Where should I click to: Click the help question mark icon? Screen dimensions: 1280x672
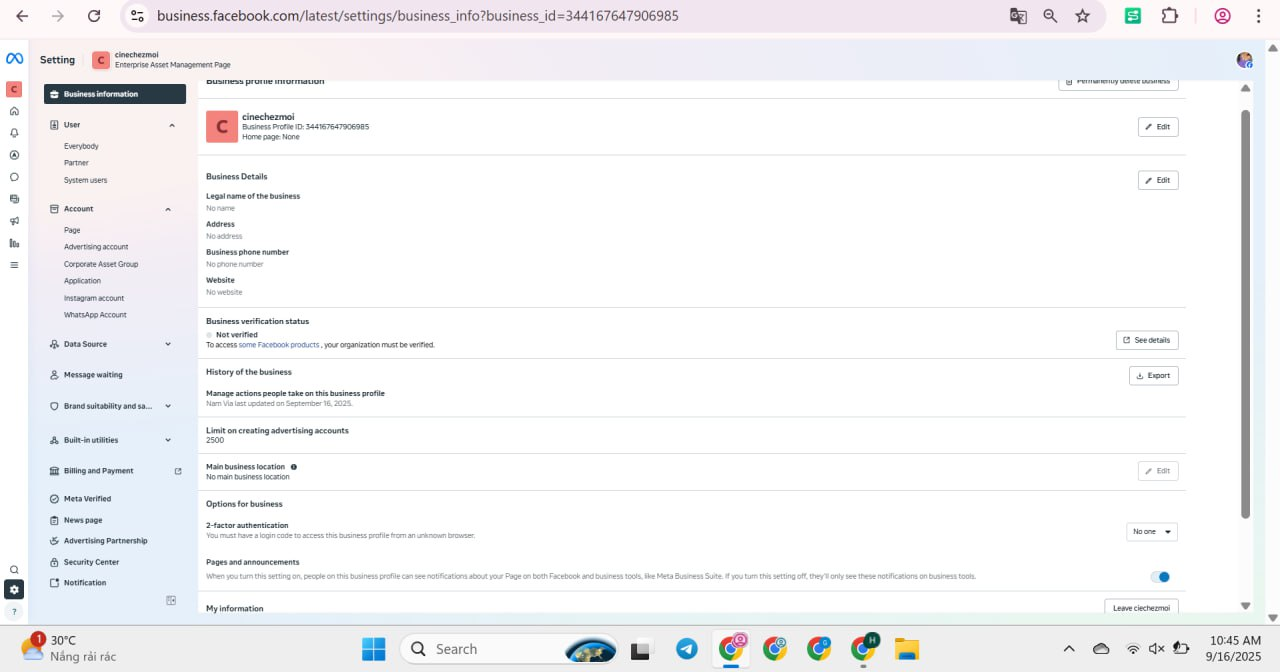pyautogui.click(x=14, y=611)
